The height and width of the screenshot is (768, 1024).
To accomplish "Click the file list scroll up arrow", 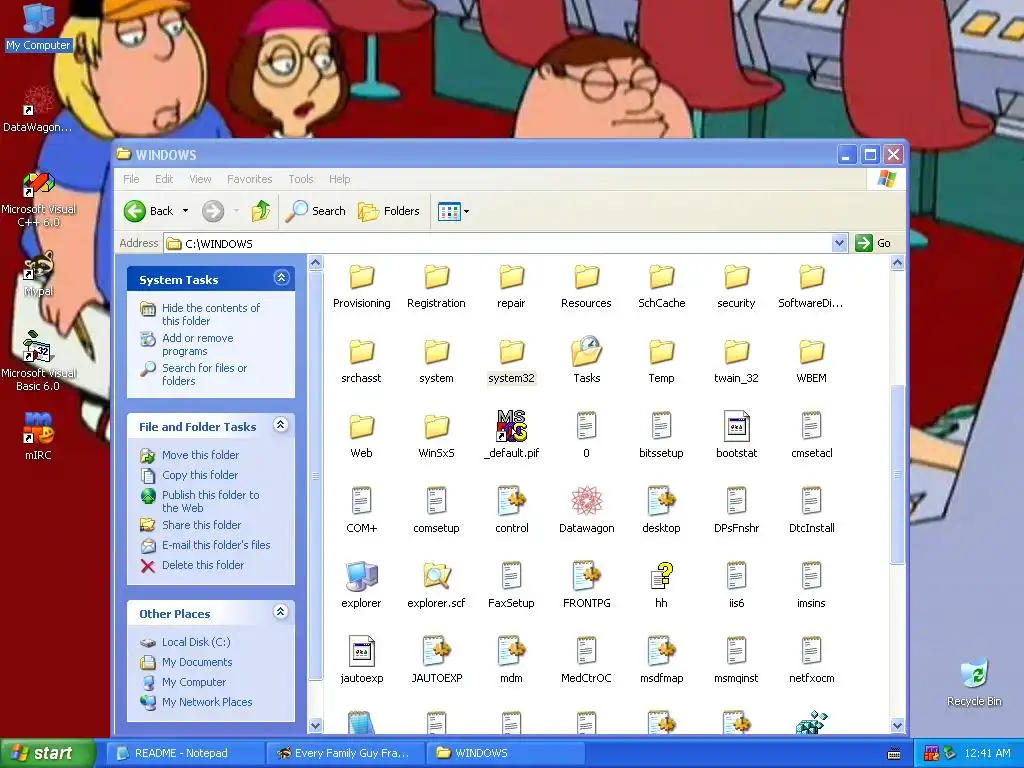I will coord(897,263).
